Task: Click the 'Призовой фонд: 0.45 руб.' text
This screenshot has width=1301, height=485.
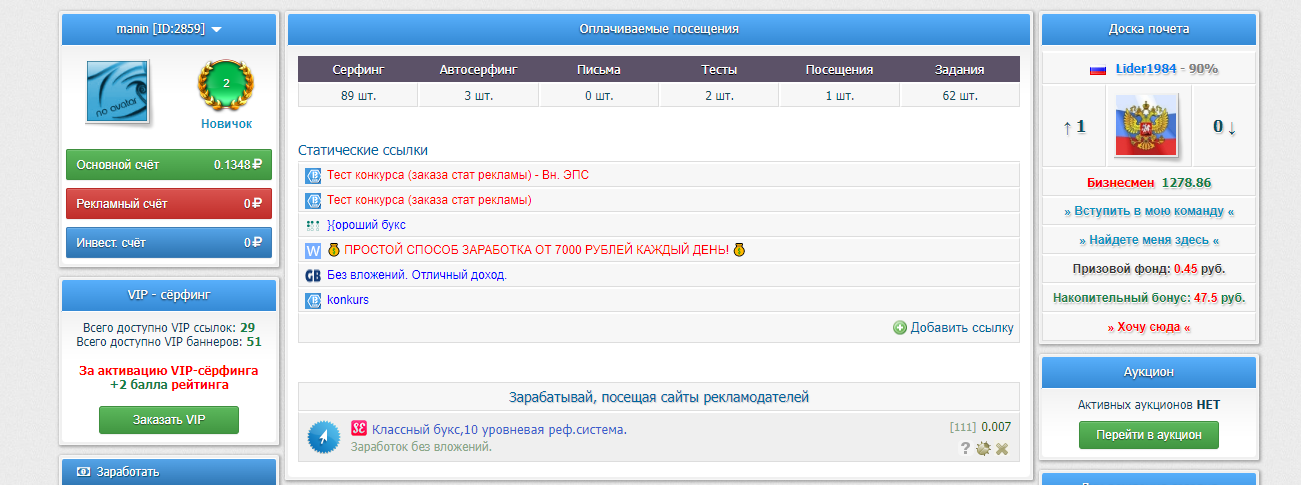Action: 1148,269
